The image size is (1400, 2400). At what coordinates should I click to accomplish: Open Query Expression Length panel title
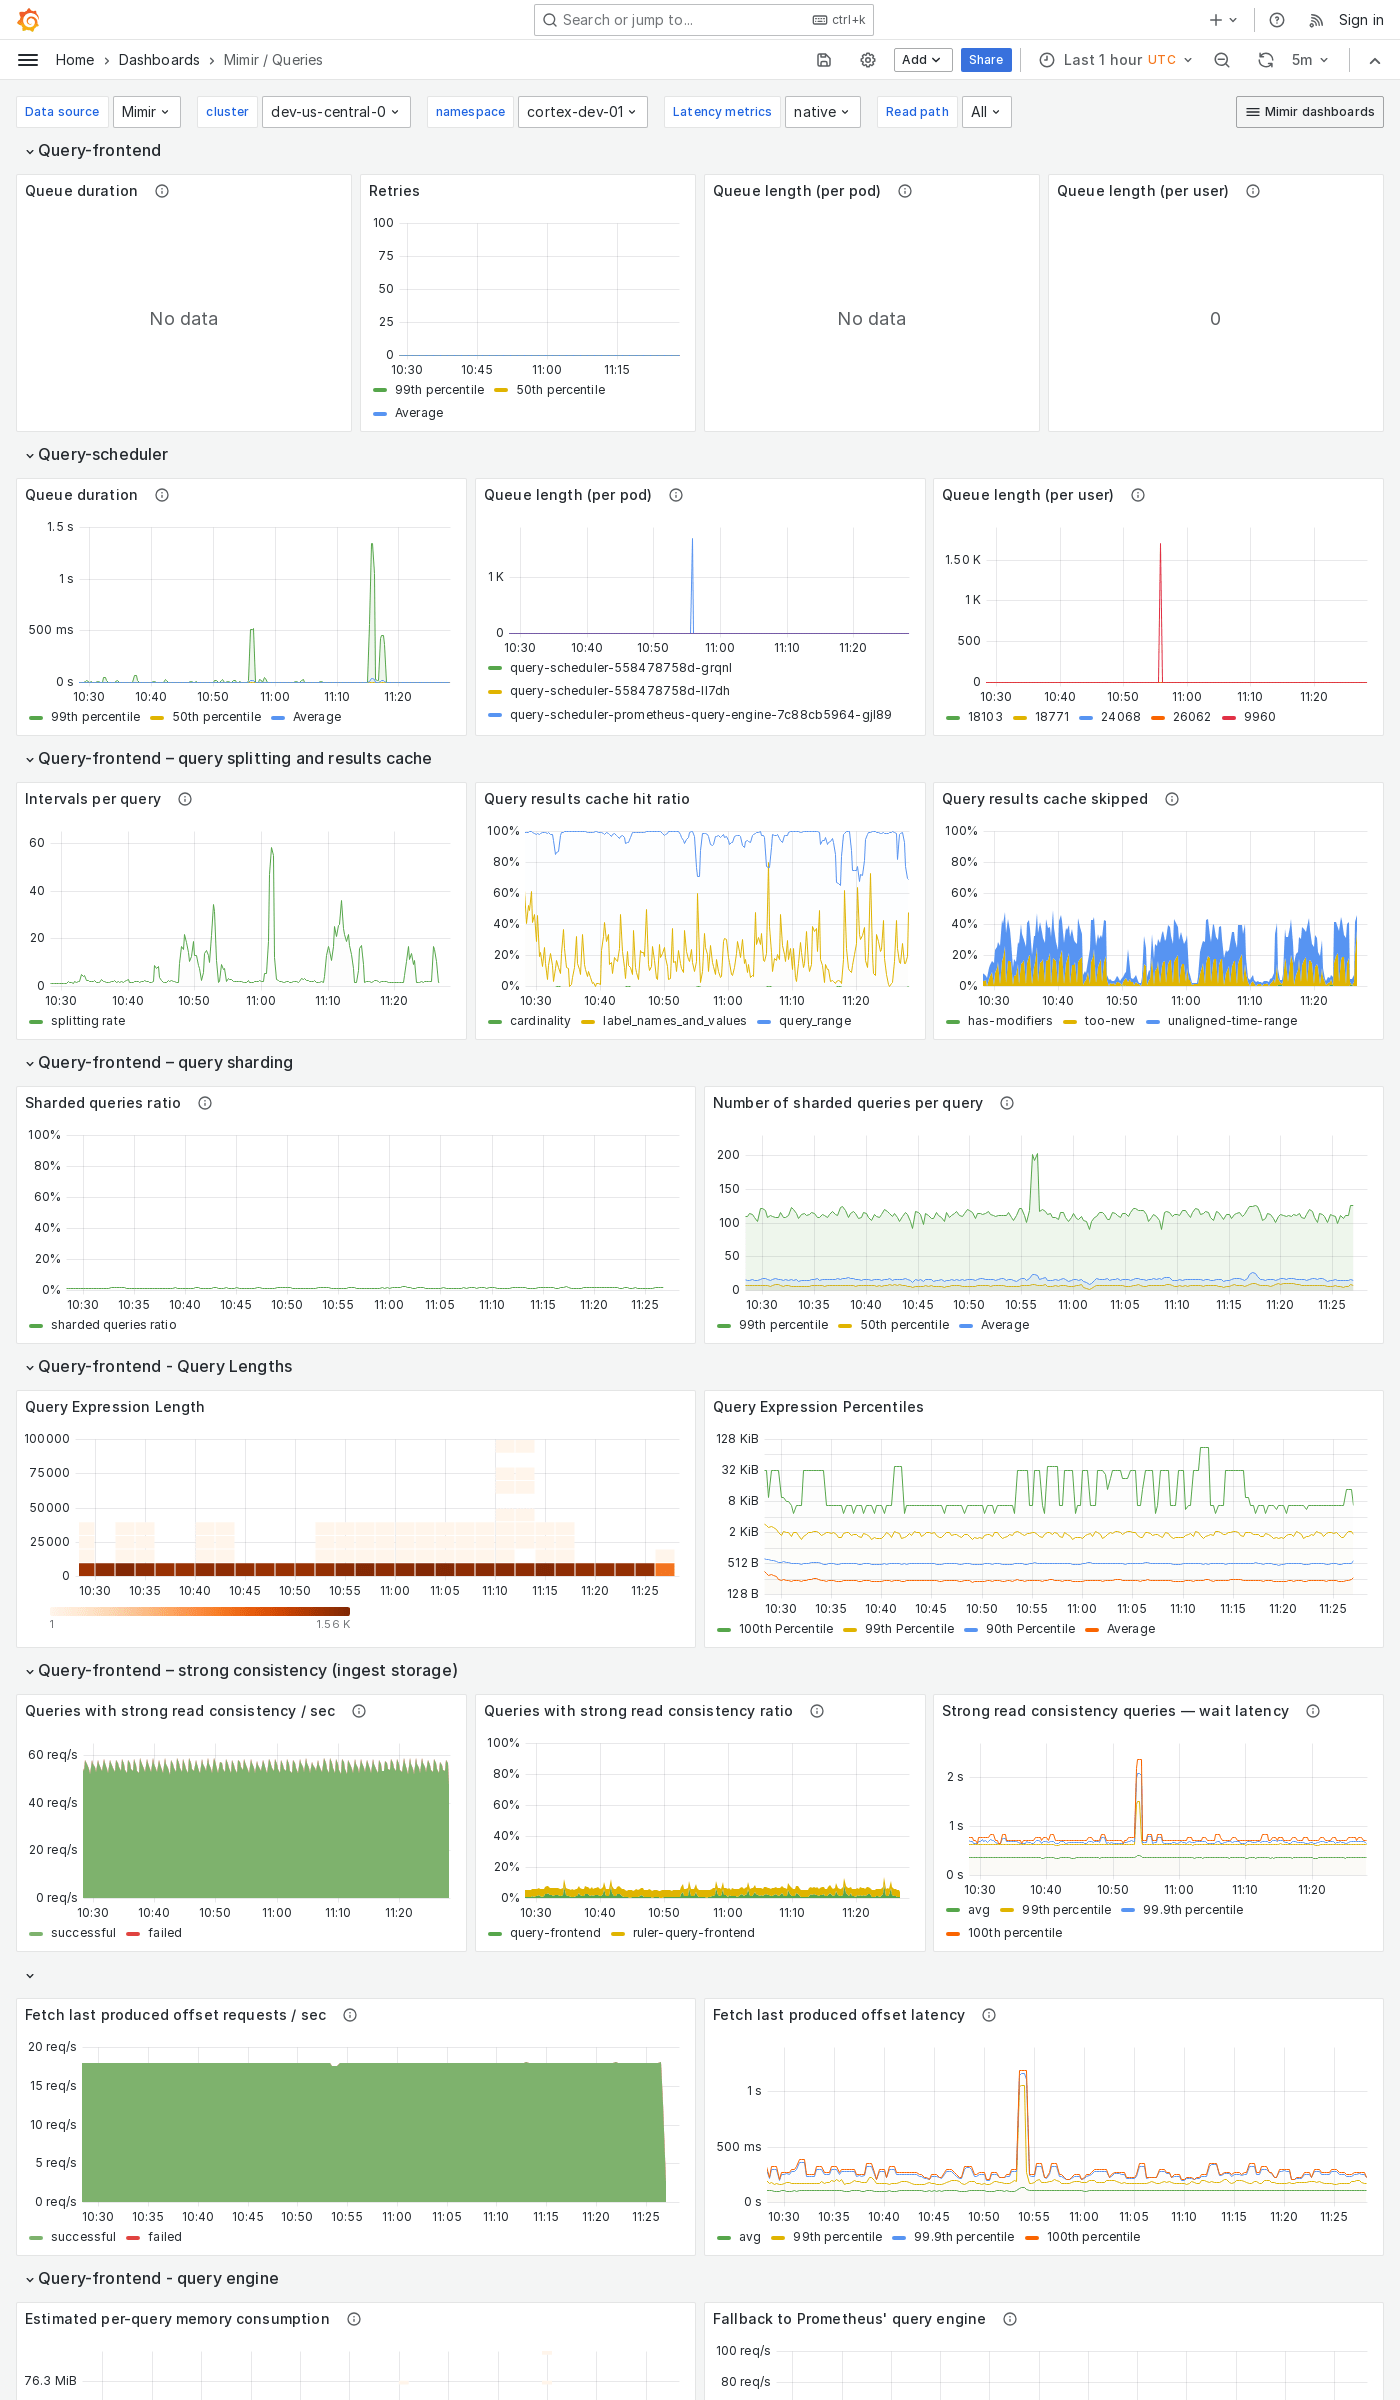115,1407
